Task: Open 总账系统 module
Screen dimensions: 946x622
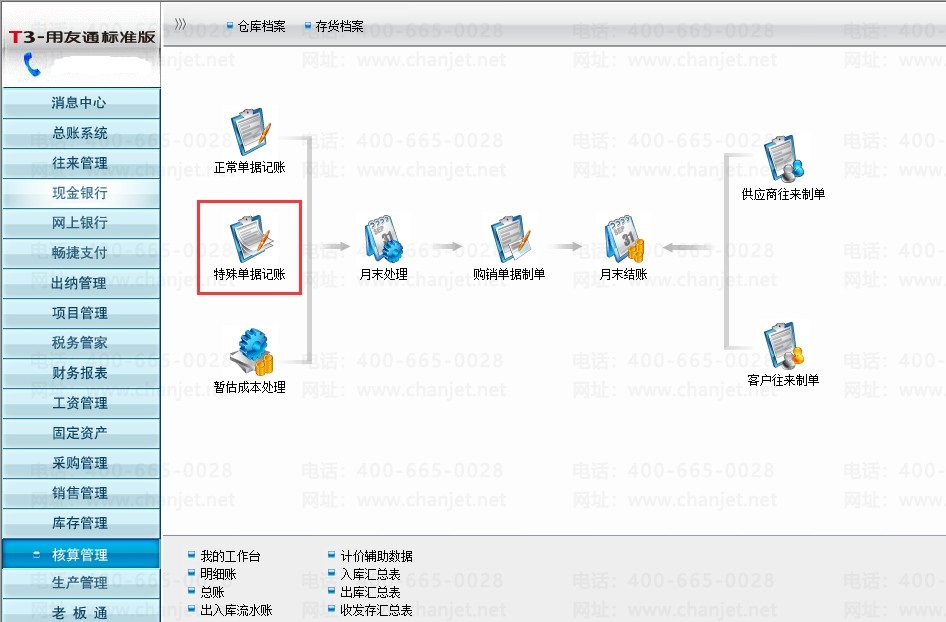Action: point(81,133)
